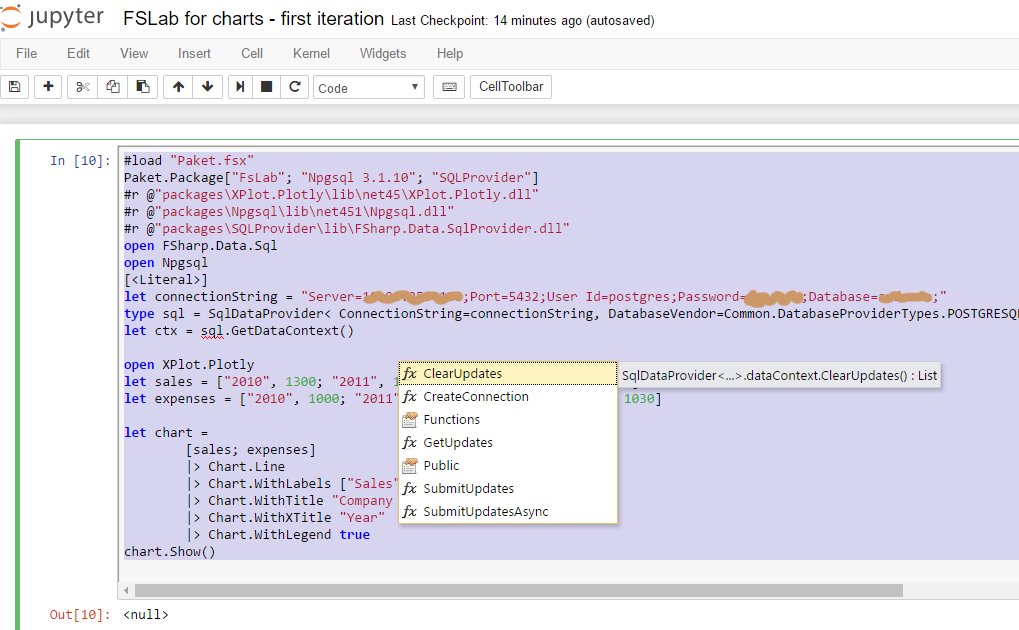Open the command palette keyboard icon
This screenshot has width=1019, height=630.
pos(448,87)
